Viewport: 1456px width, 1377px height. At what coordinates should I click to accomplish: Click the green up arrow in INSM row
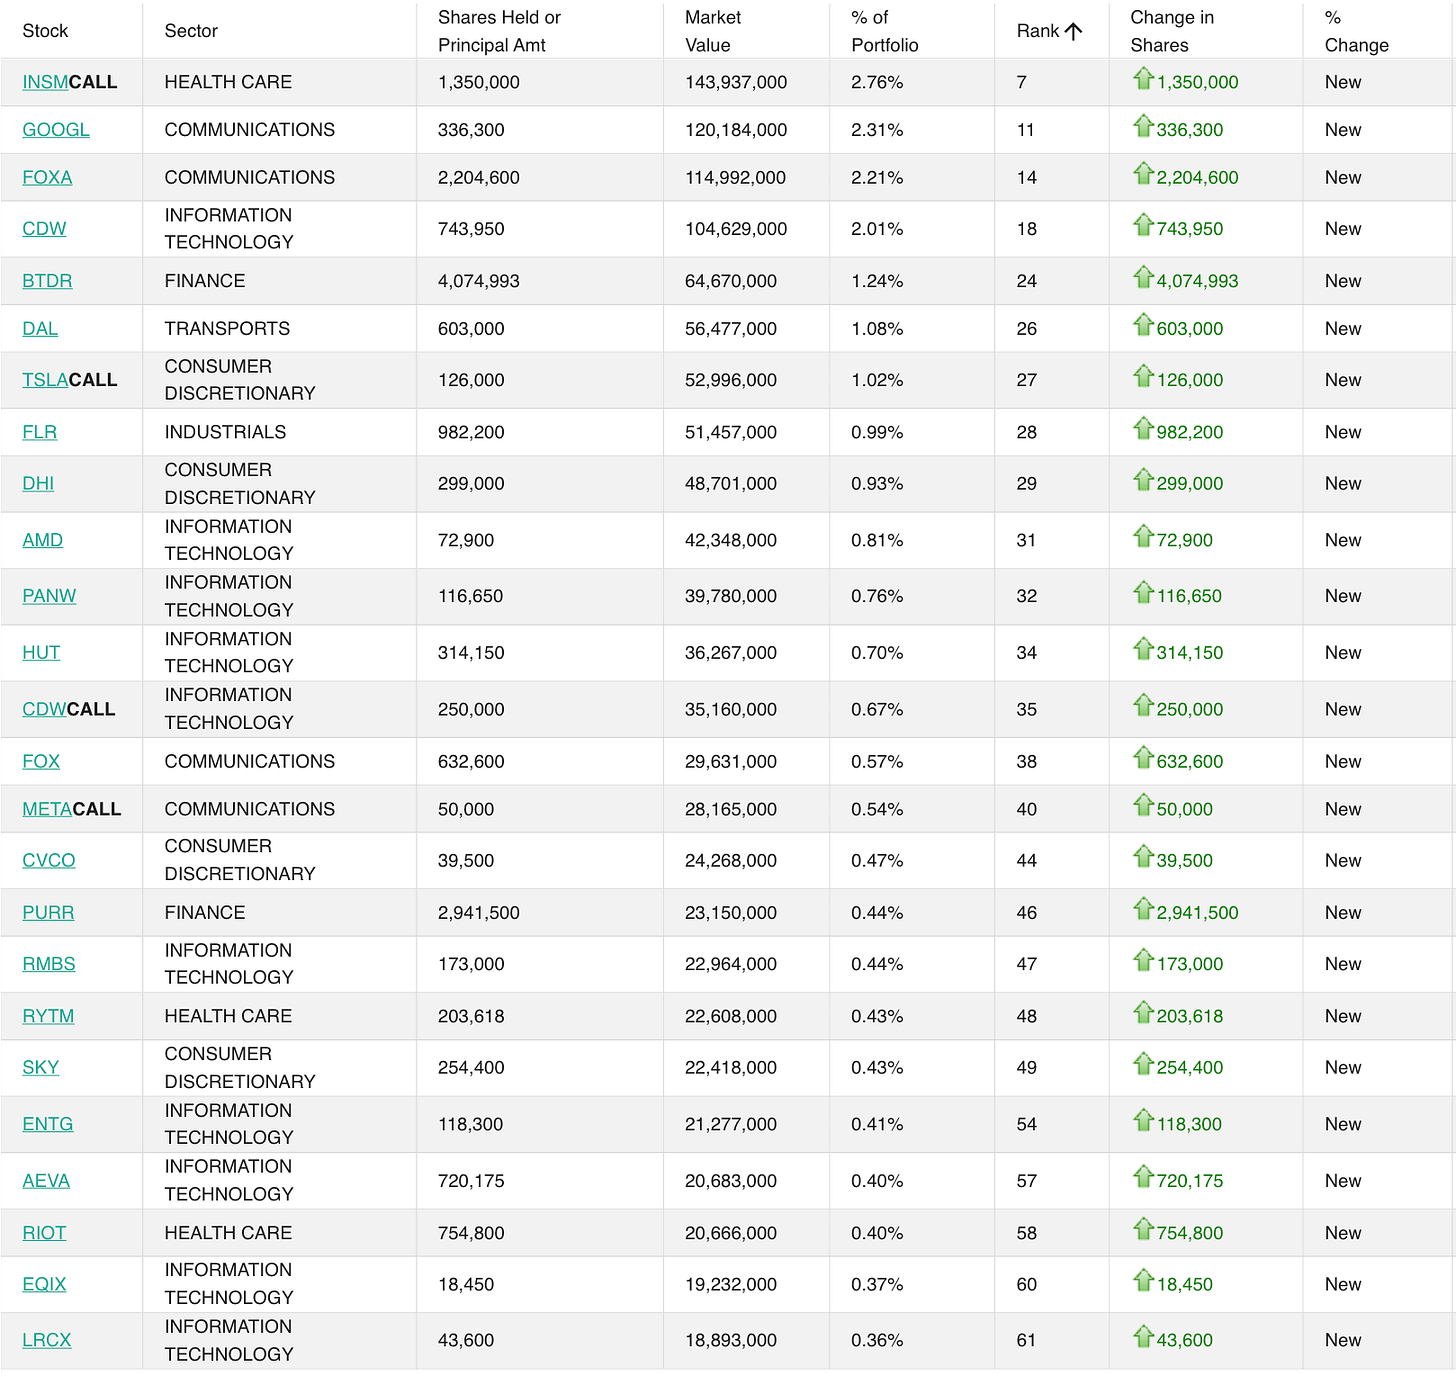(1143, 78)
